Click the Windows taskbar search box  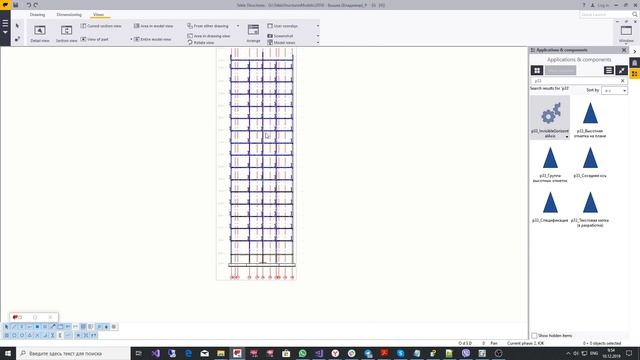coord(73,353)
